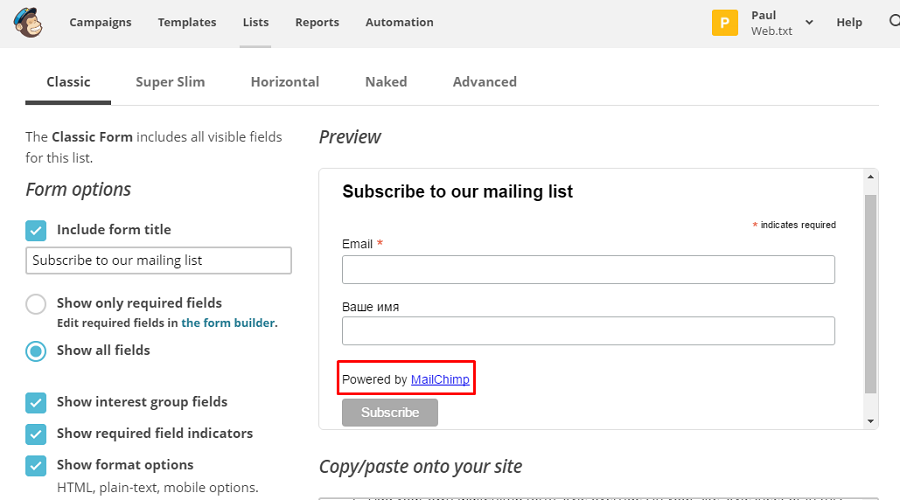Viewport: 900px width, 500px height.
Task: Click the search magnifier icon
Action: [894, 21]
